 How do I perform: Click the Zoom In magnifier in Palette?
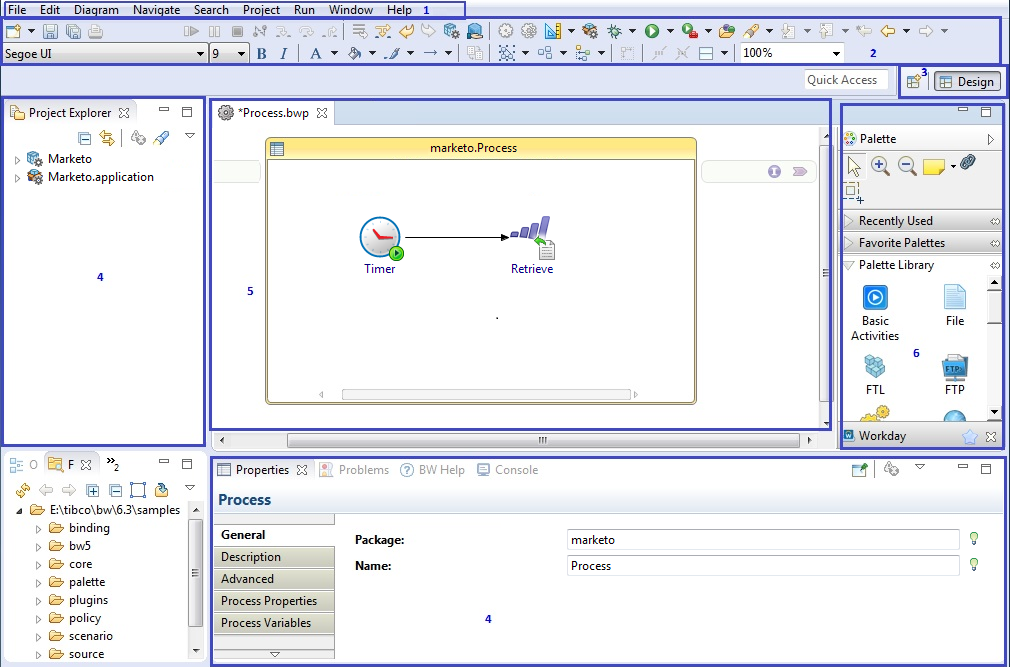880,166
